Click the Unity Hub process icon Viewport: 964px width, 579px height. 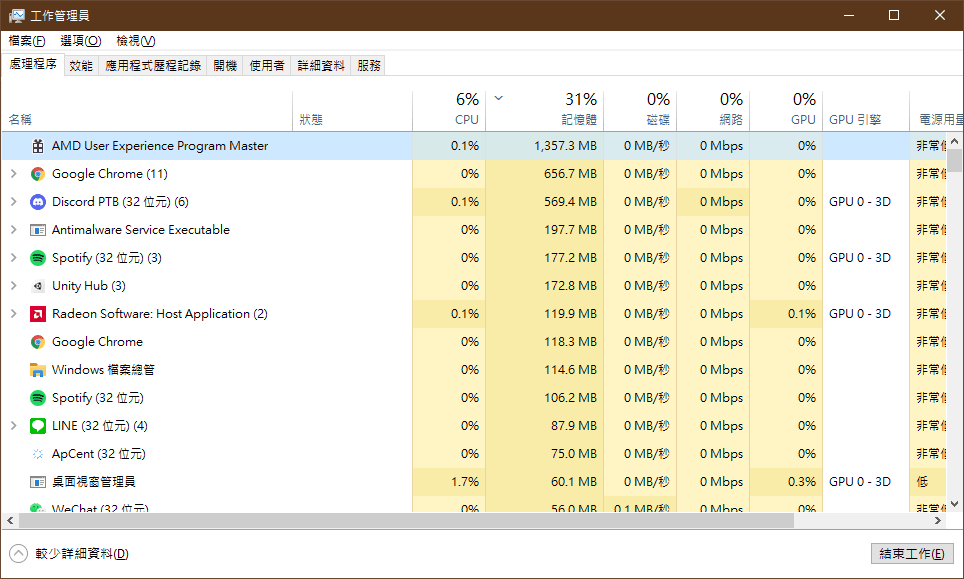[38, 286]
